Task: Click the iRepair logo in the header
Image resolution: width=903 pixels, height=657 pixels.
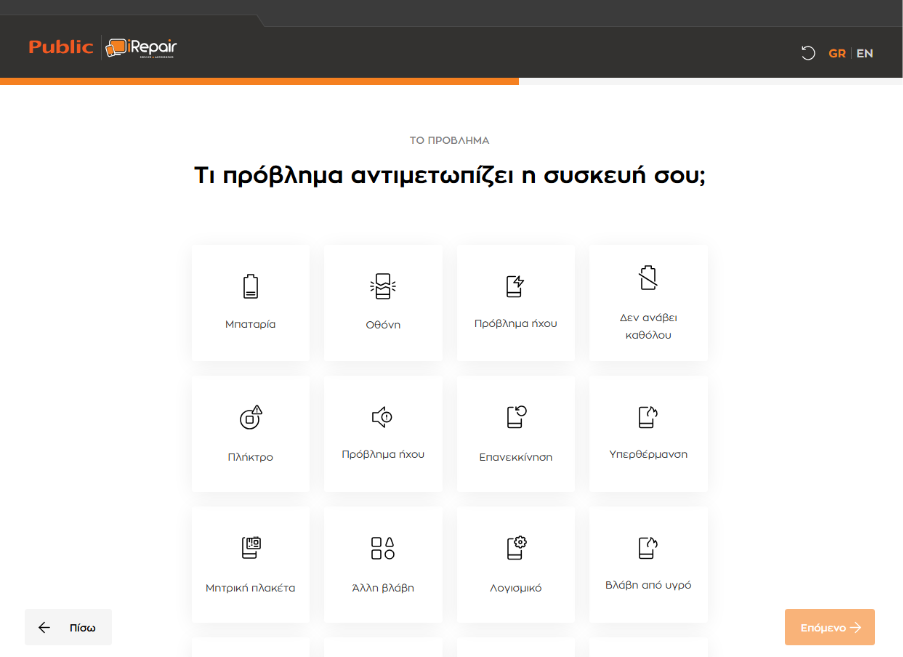Action: (x=141, y=48)
